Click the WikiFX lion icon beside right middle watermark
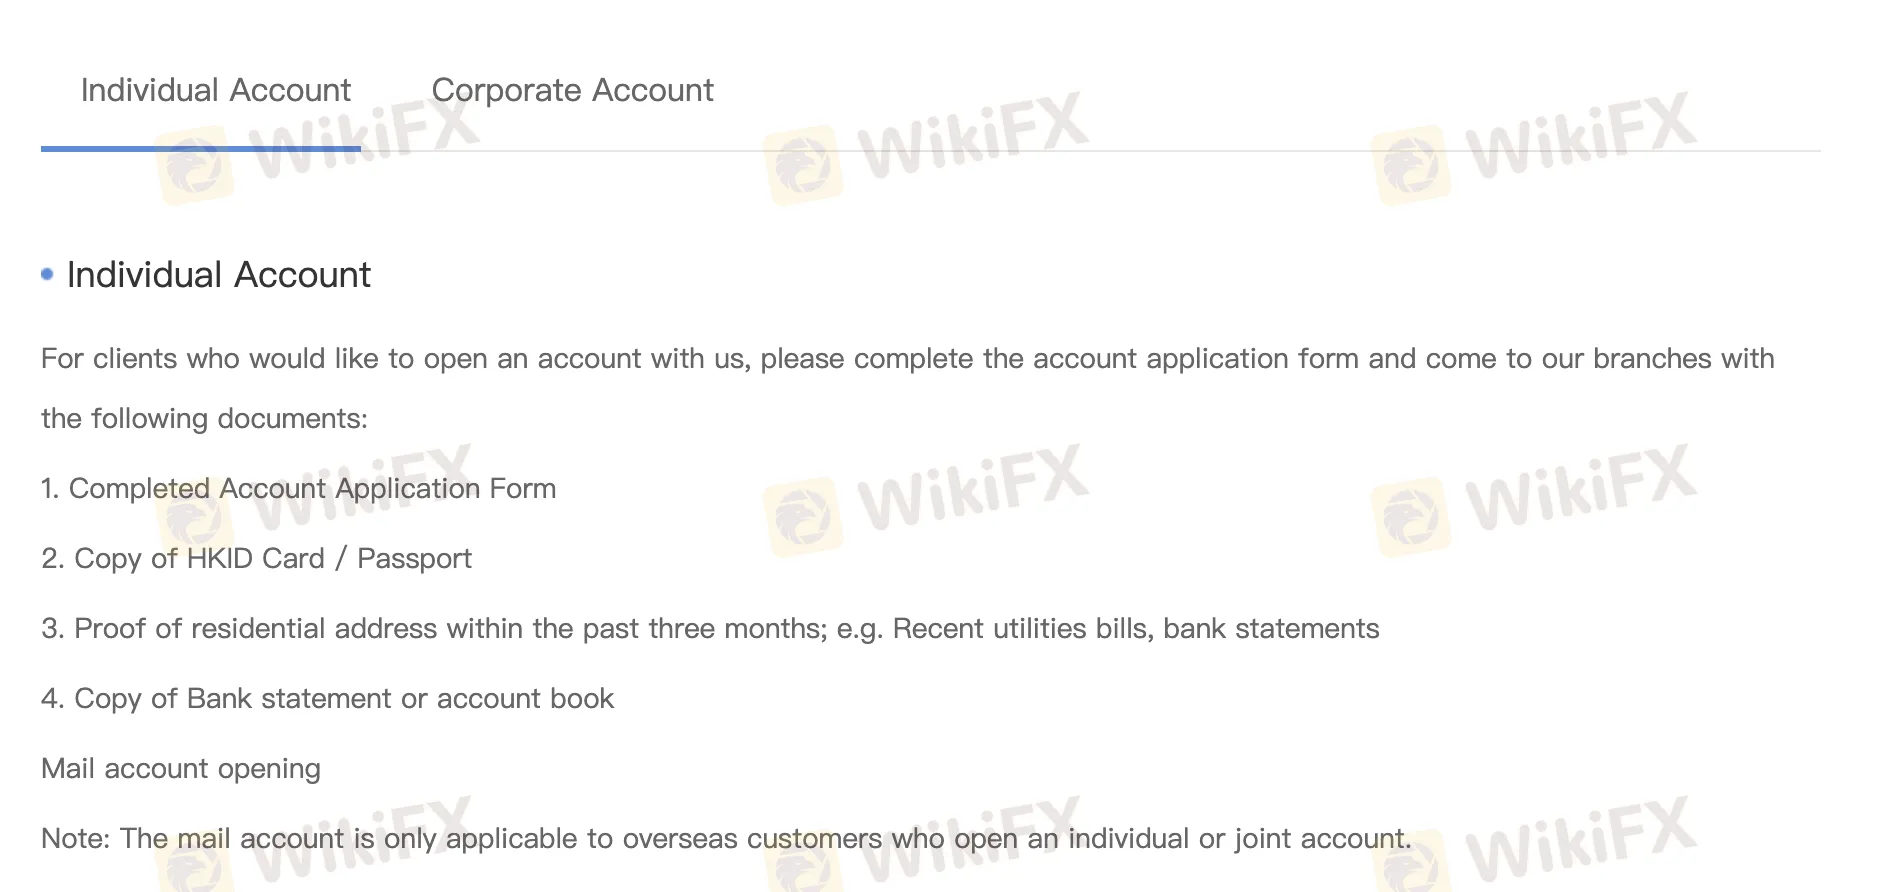 [x=1413, y=512]
